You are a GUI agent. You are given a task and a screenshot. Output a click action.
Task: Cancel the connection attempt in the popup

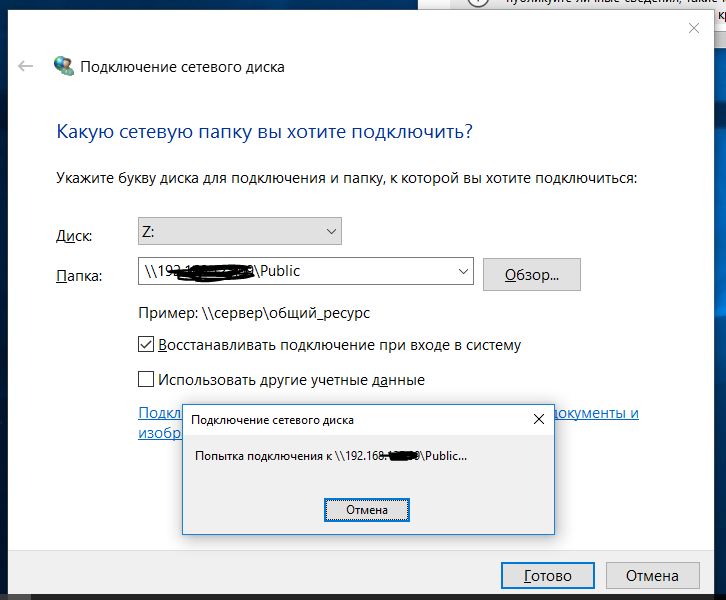click(367, 510)
